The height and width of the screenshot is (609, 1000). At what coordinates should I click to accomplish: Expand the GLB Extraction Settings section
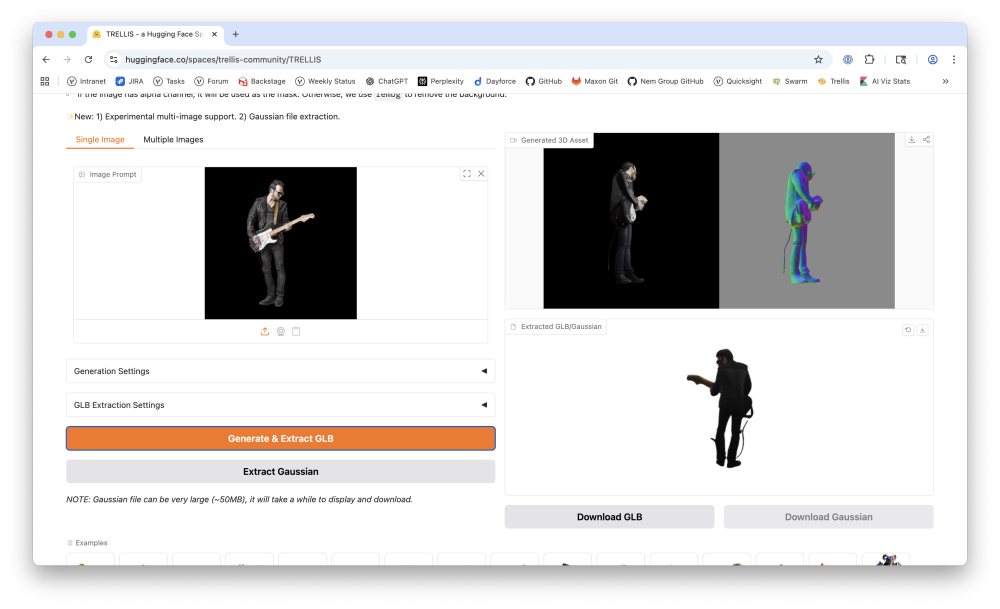click(x=281, y=405)
